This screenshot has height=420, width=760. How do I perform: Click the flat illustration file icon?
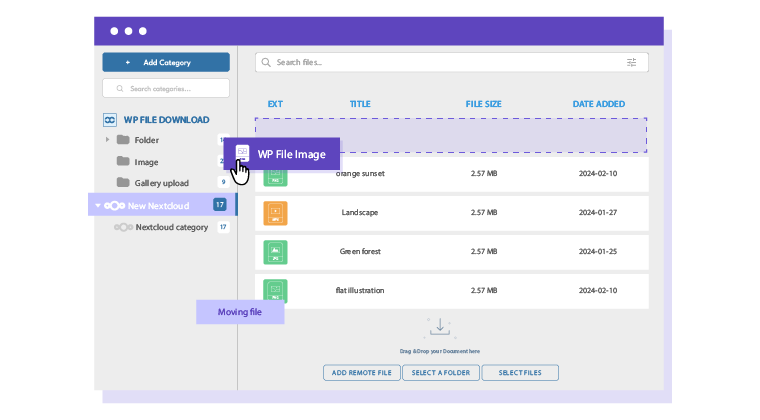point(275,291)
